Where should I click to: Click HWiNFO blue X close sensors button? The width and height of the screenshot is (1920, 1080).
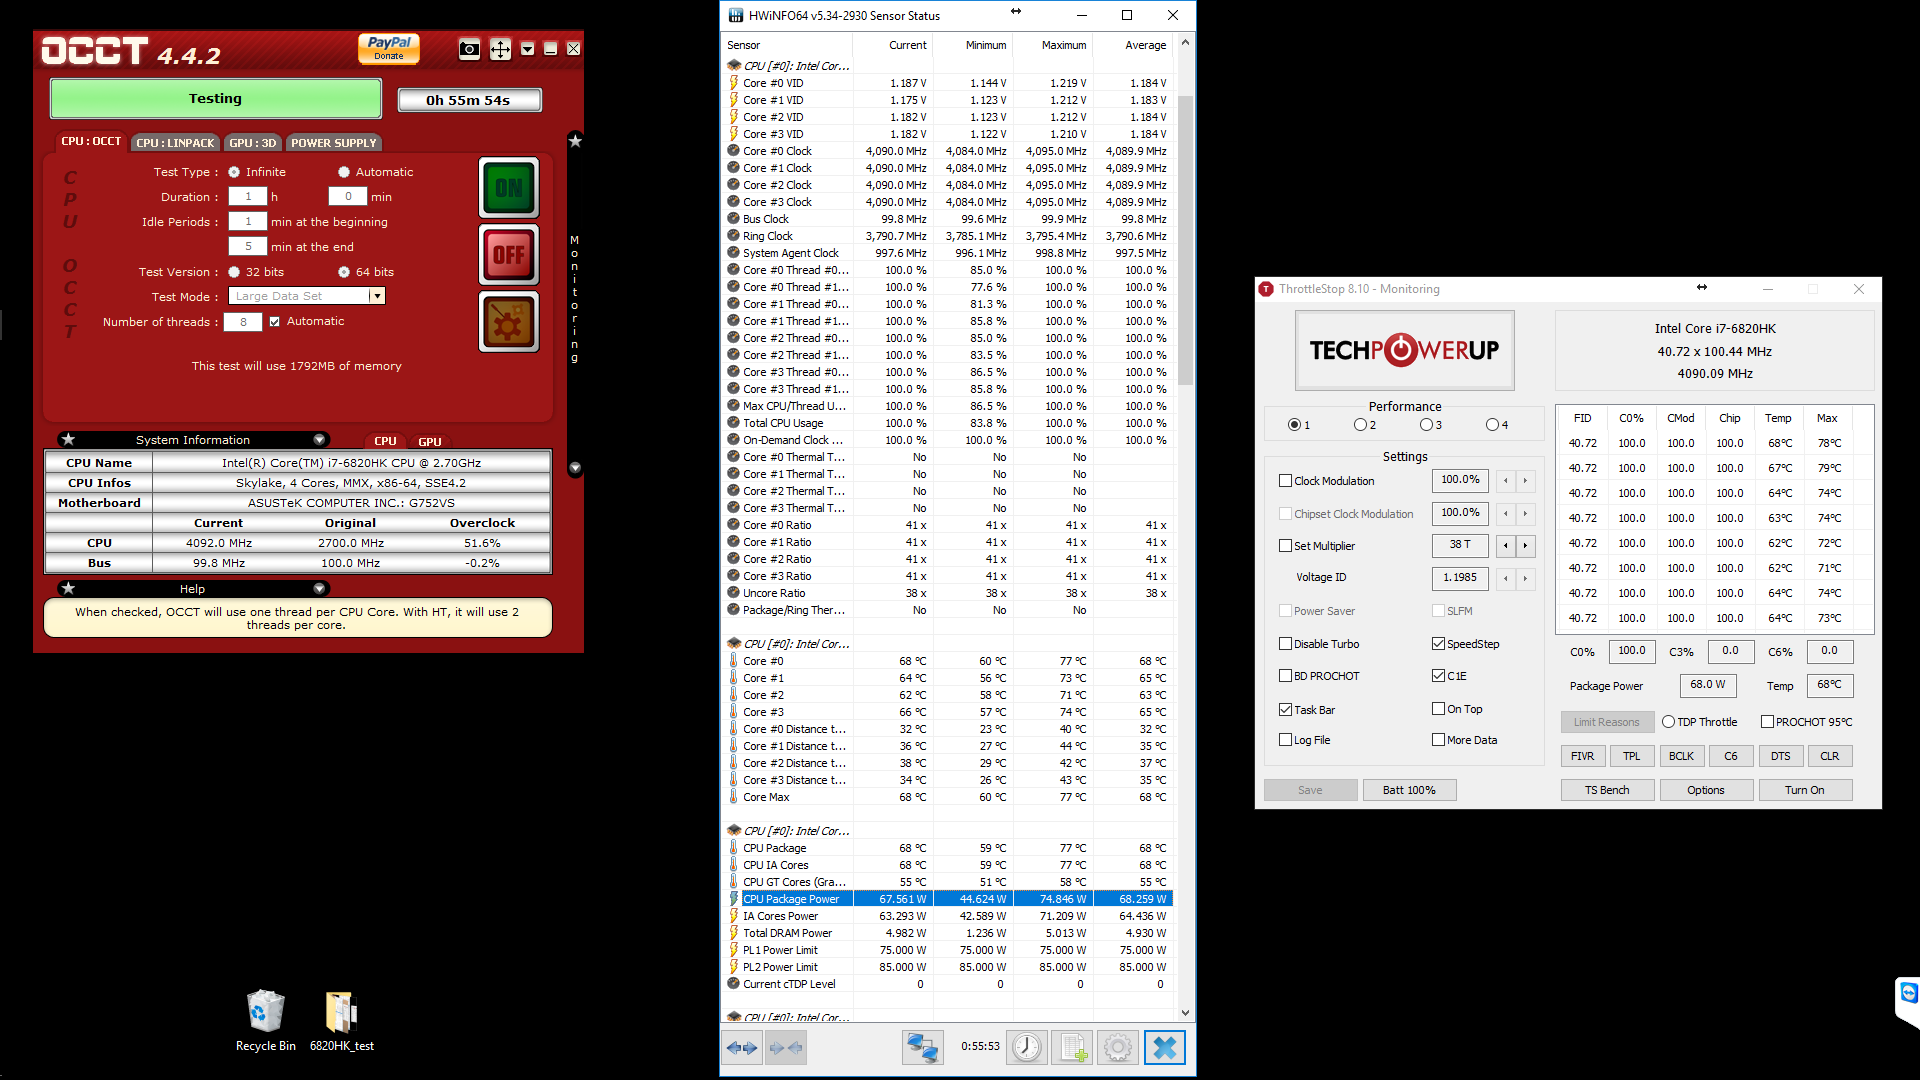click(1165, 1047)
